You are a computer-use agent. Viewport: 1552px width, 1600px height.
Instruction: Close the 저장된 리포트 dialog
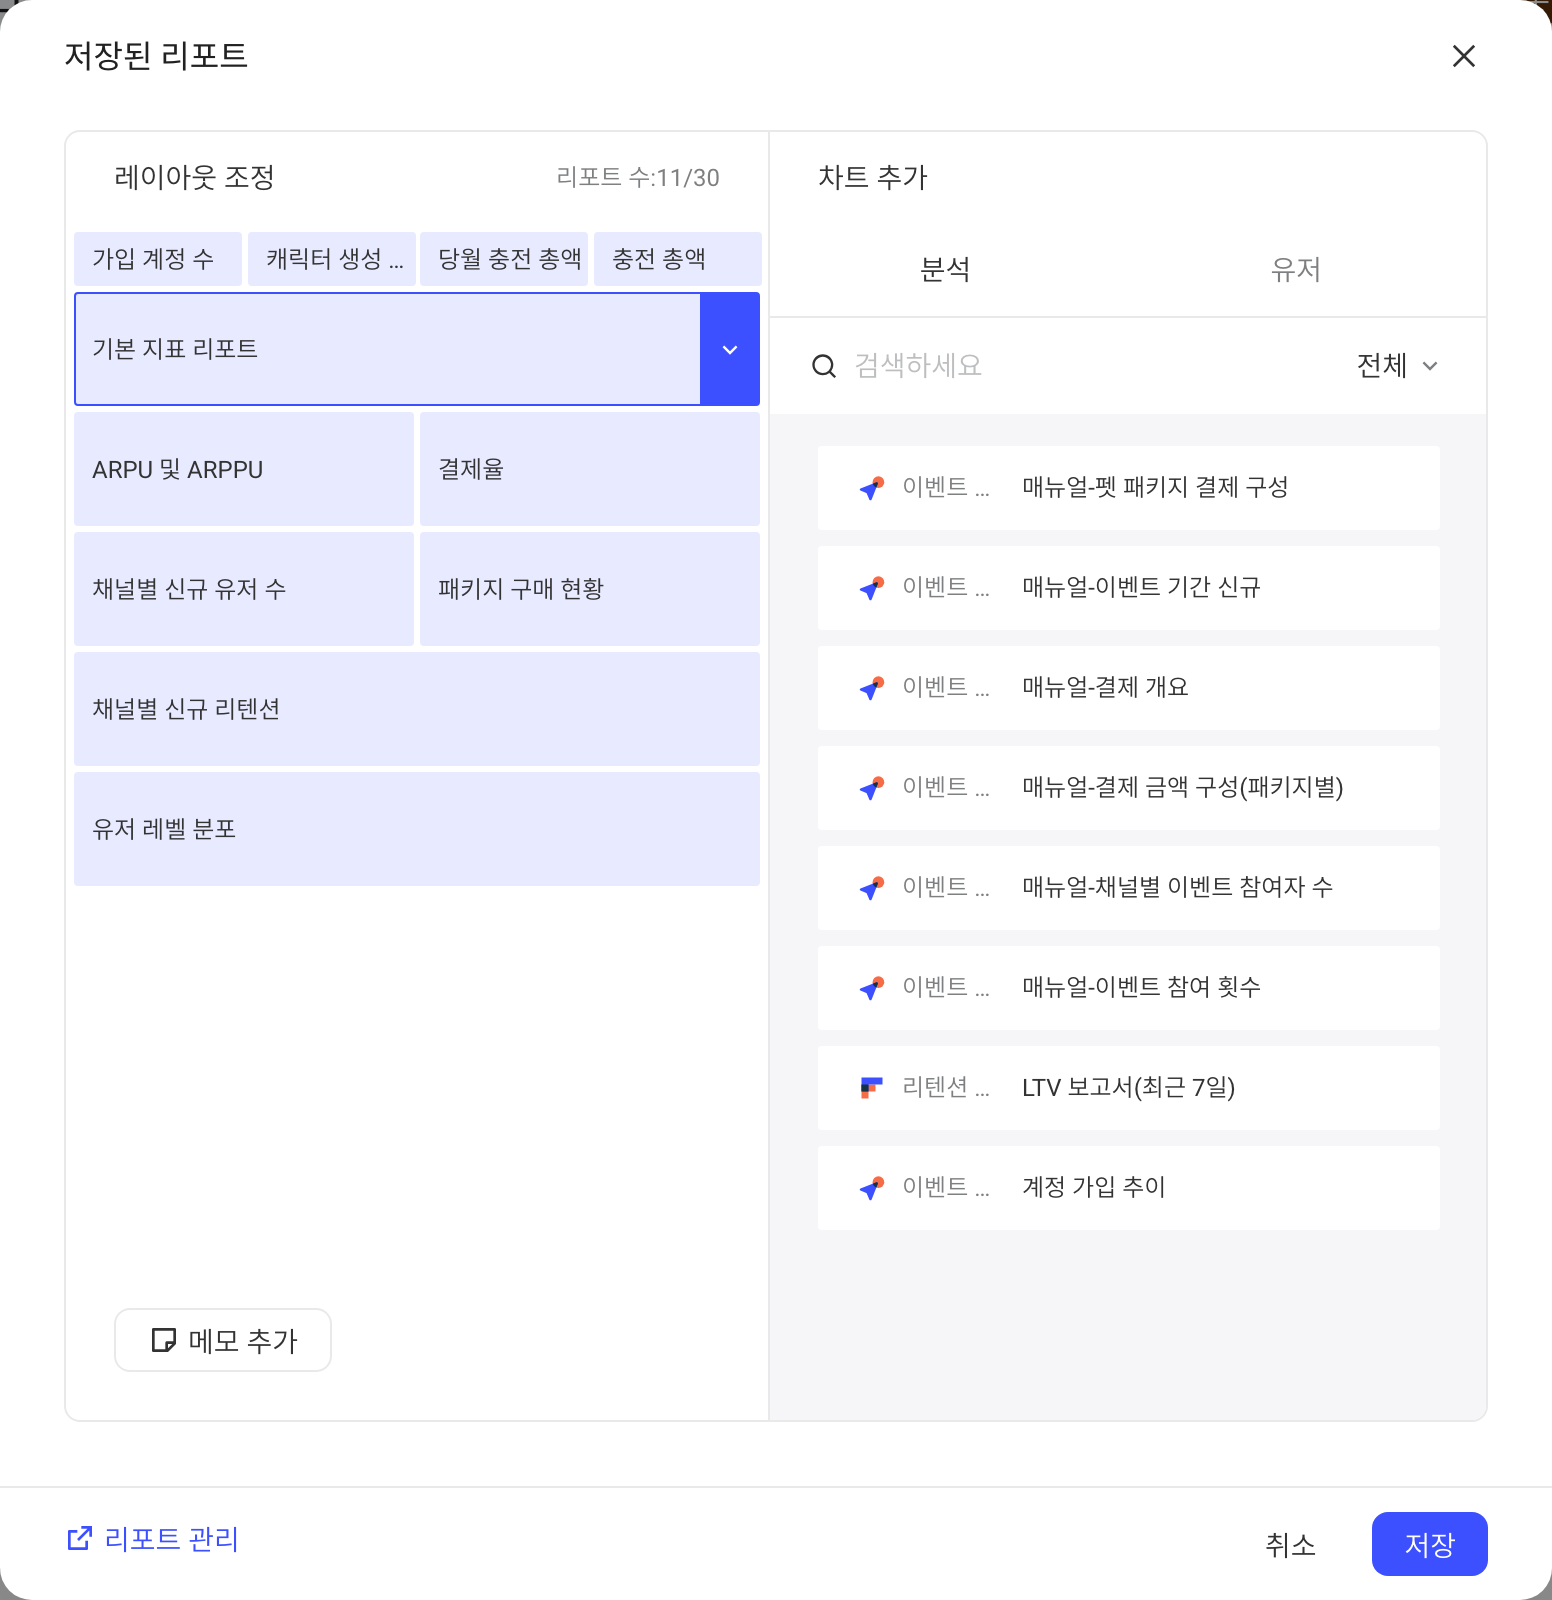pyautogui.click(x=1463, y=56)
